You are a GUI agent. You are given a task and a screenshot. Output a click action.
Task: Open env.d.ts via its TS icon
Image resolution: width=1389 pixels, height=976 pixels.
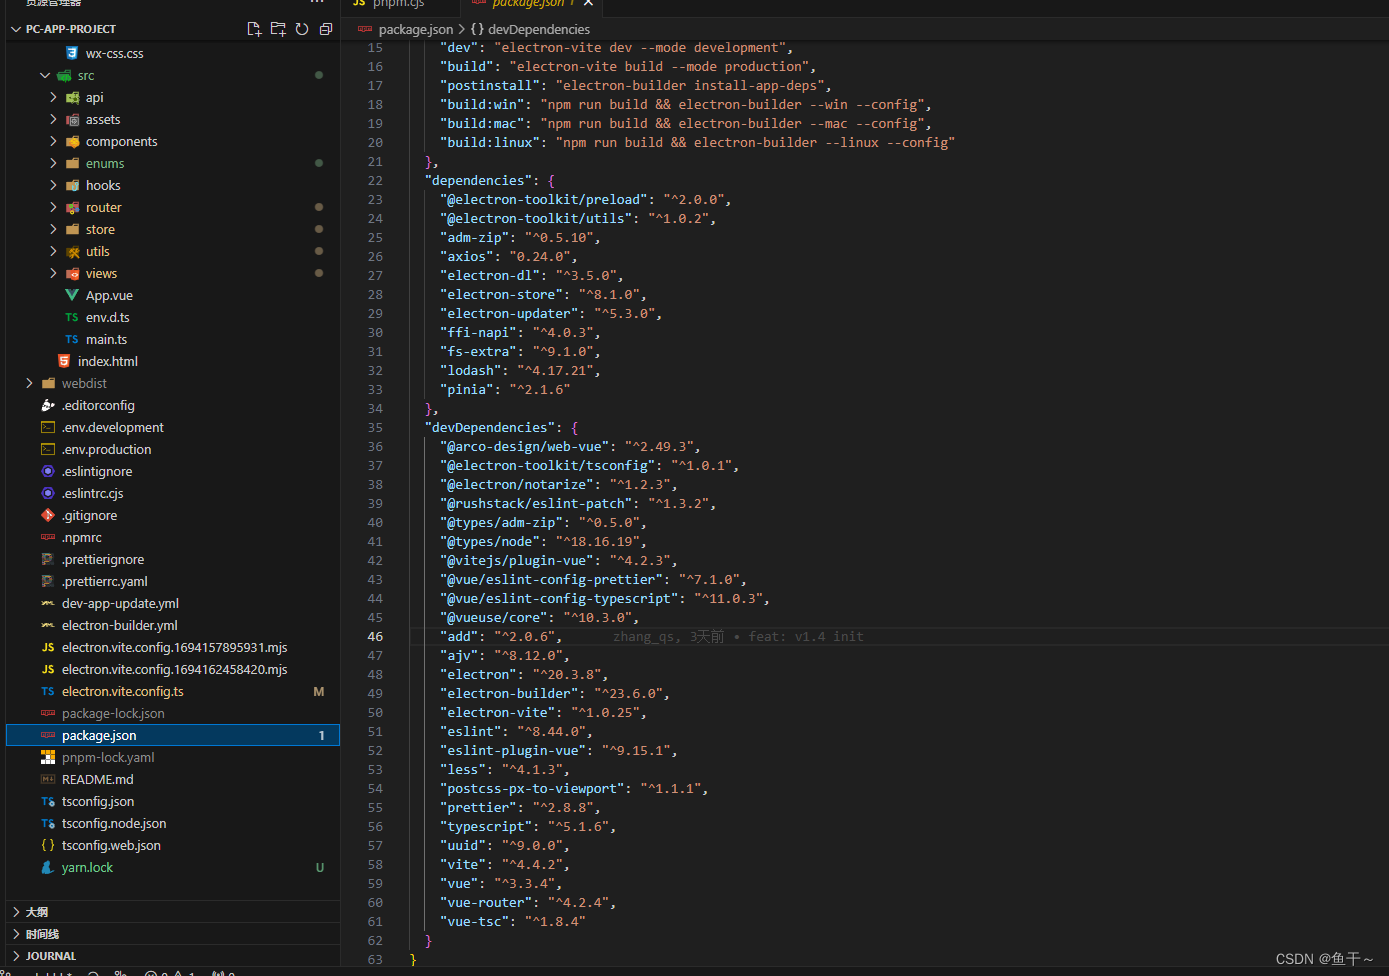72,317
